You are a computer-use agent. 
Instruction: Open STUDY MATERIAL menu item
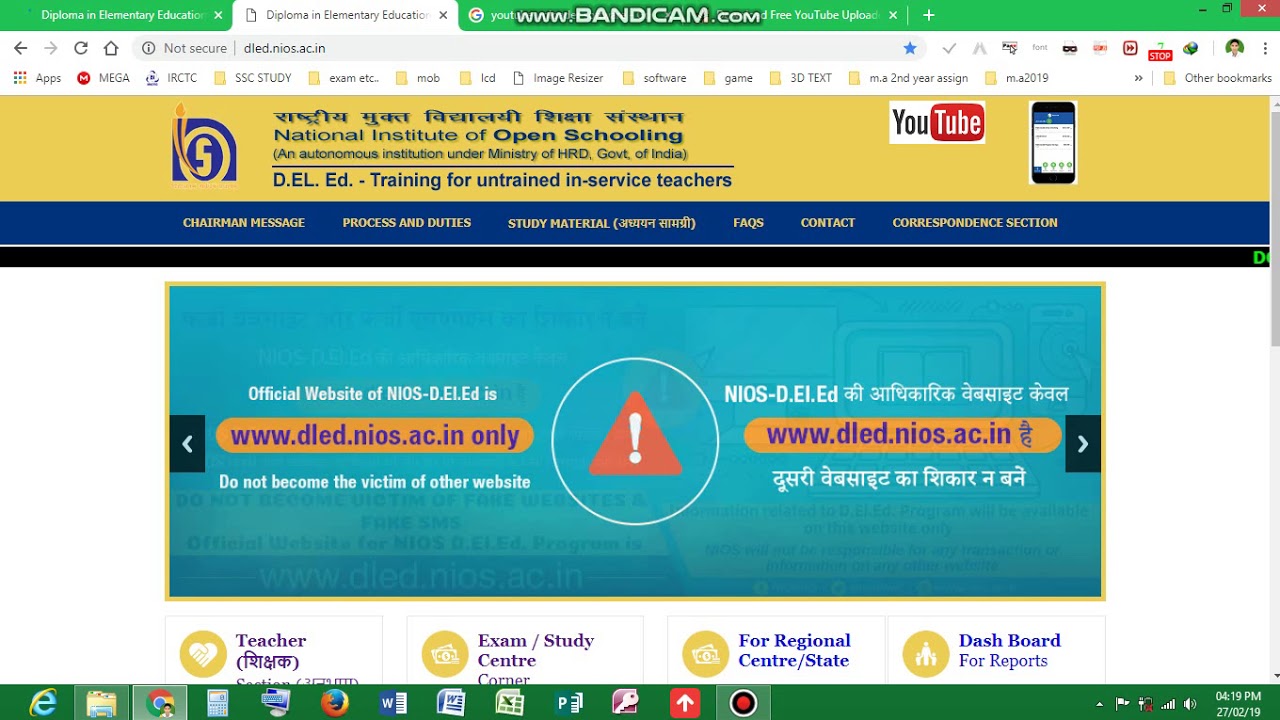click(602, 223)
